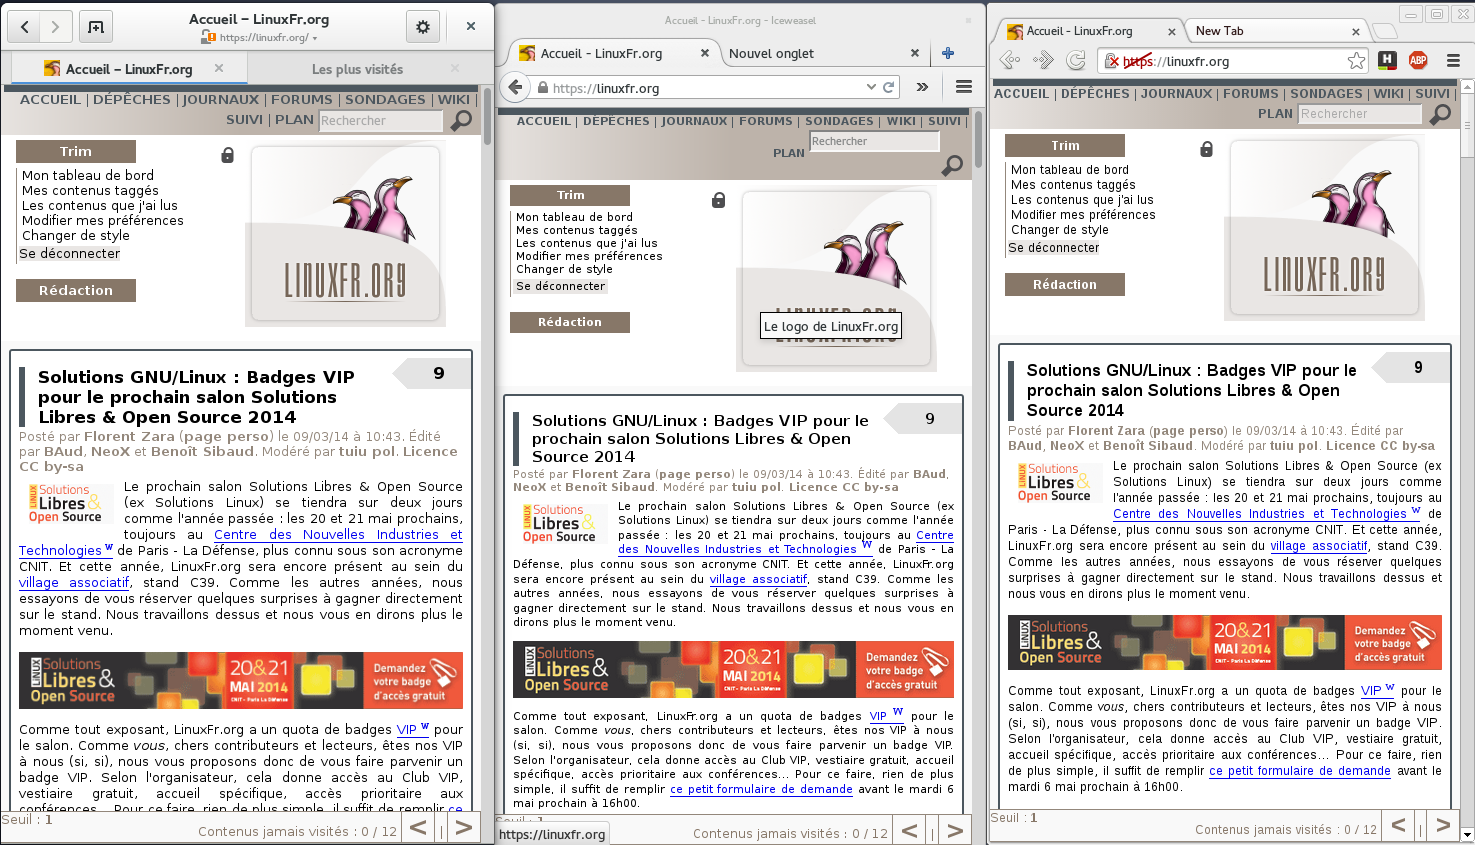Image resolution: width=1475 pixels, height=845 pixels.
Task: Click the Trim button in the left window
Action: pyautogui.click(x=76, y=151)
